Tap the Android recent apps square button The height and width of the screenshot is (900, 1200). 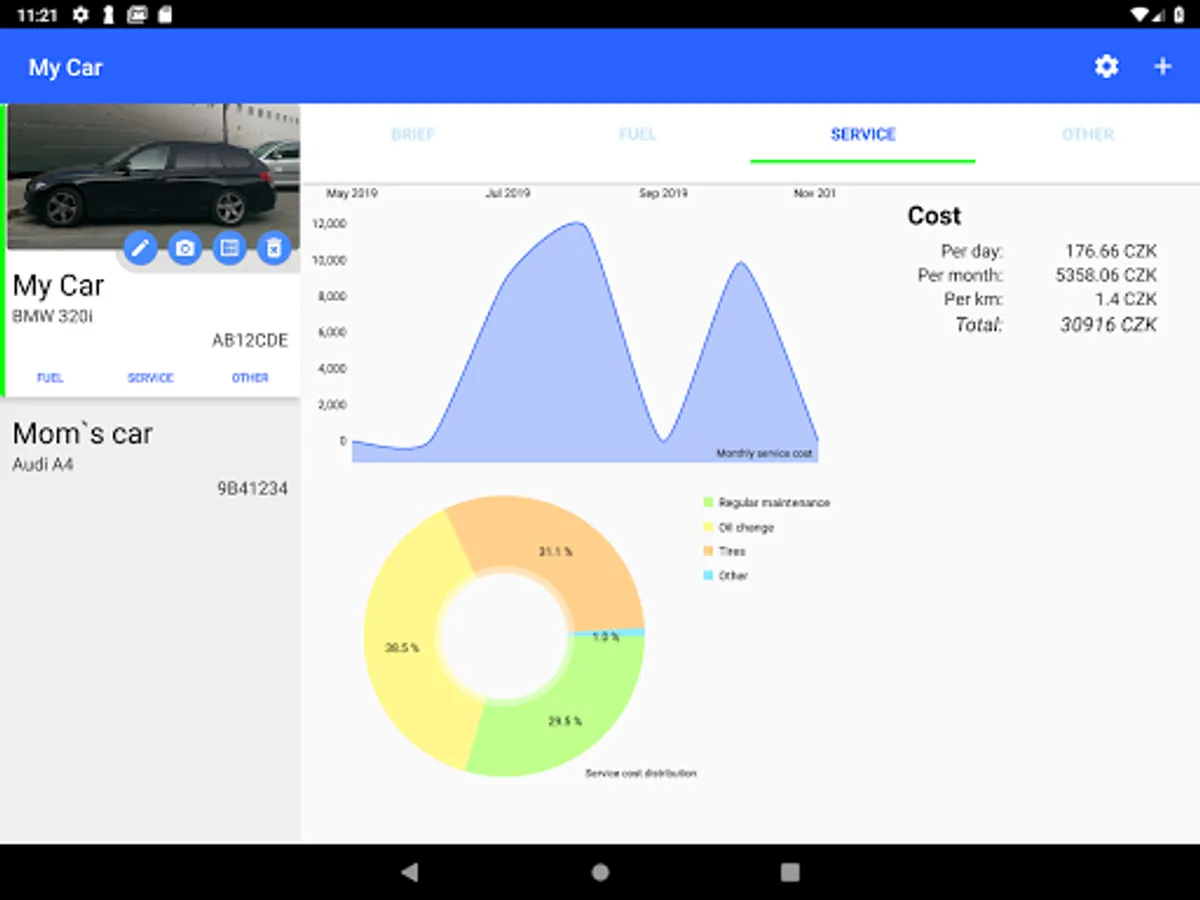[790, 872]
